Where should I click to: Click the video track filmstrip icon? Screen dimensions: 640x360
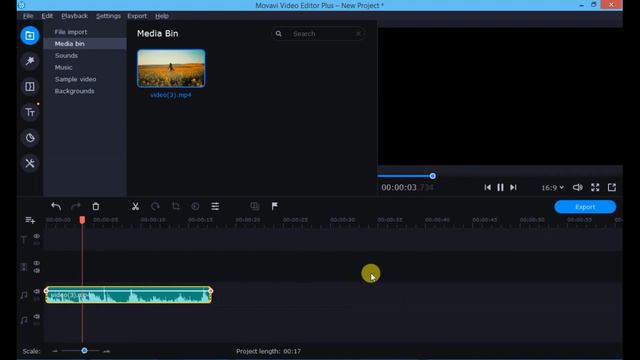[x=24, y=267]
